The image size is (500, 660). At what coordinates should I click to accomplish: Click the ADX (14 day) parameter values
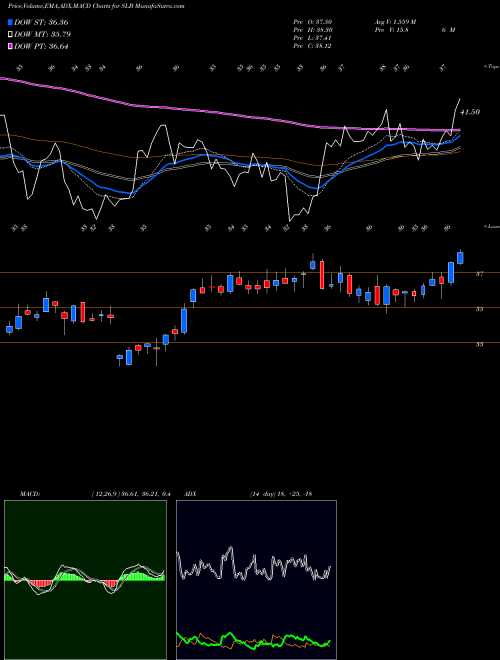[x=281, y=494]
